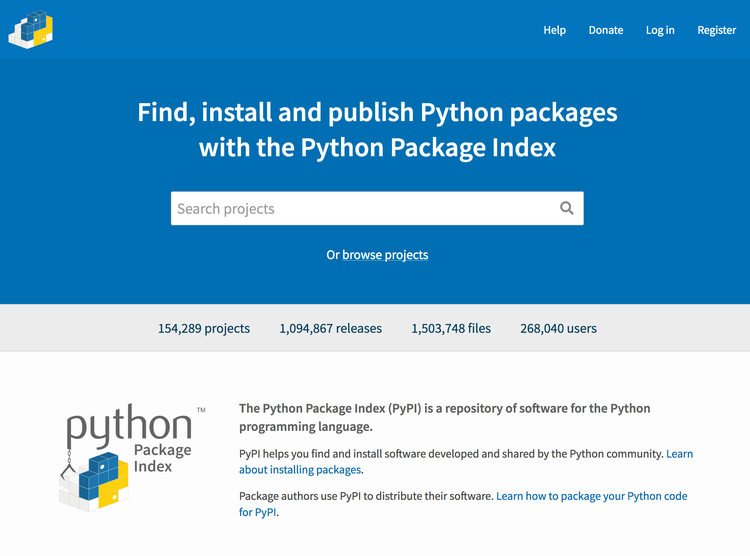The height and width of the screenshot is (556, 750).
Task: Select the 1,503,748 files statistic
Action: (451, 328)
